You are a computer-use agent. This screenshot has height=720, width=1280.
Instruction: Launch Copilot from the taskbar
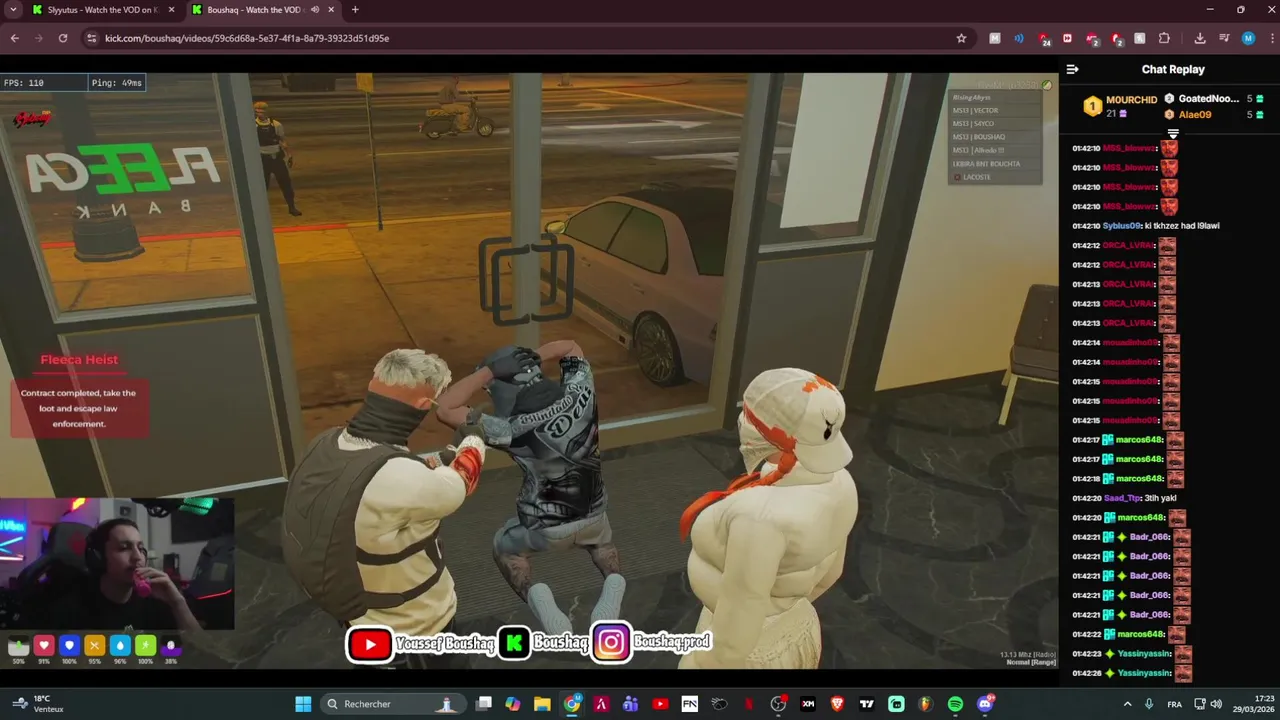(513, 704)
